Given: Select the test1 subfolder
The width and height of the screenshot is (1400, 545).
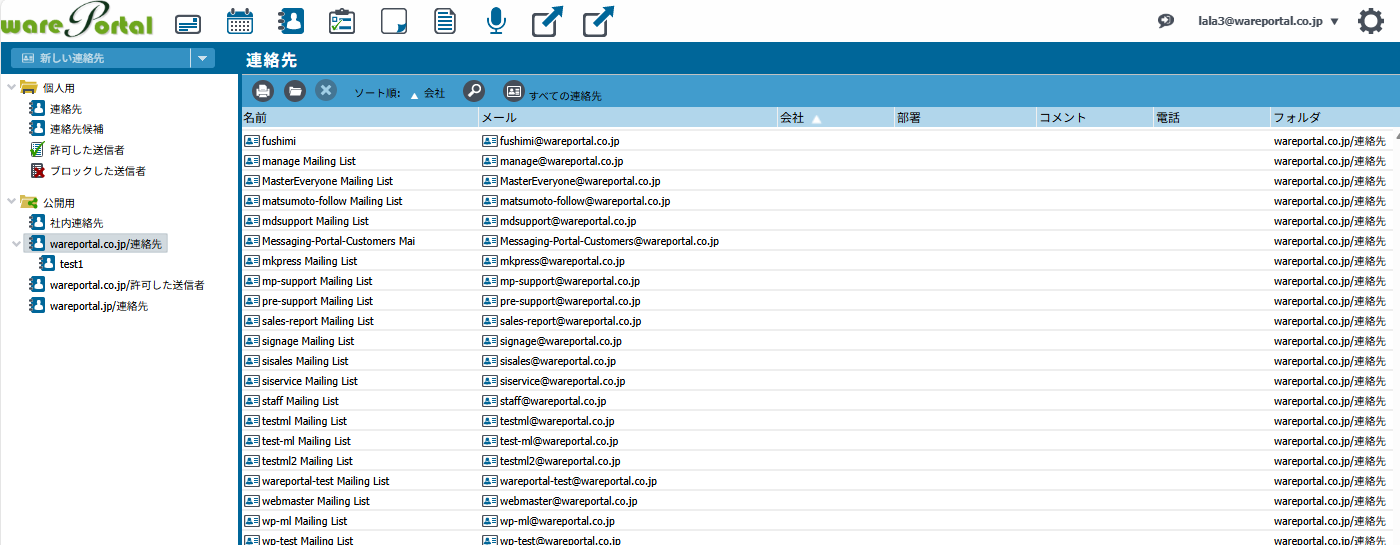Looking at the screenshot, I should (71, 264).
